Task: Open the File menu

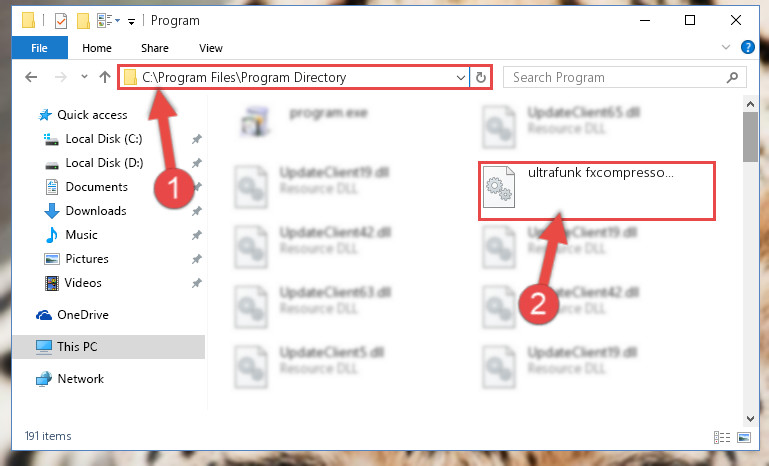Action: click(39, 48)
